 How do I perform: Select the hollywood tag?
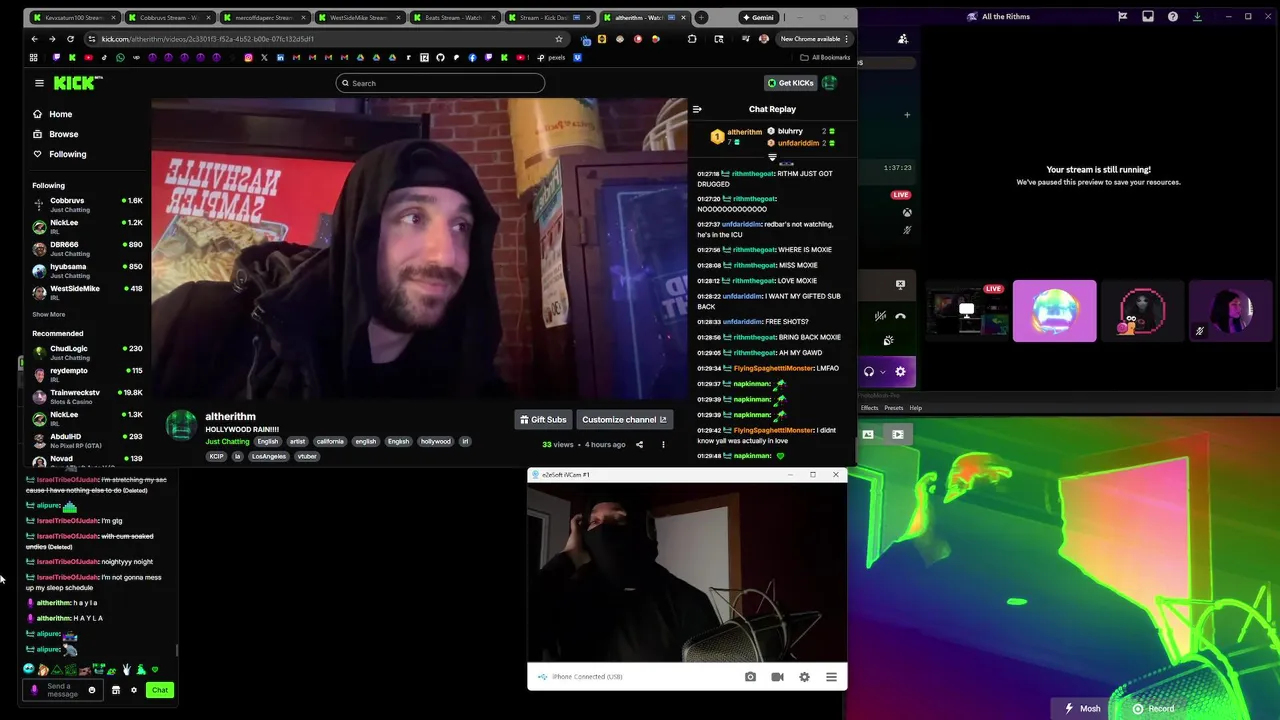(435, 441)
